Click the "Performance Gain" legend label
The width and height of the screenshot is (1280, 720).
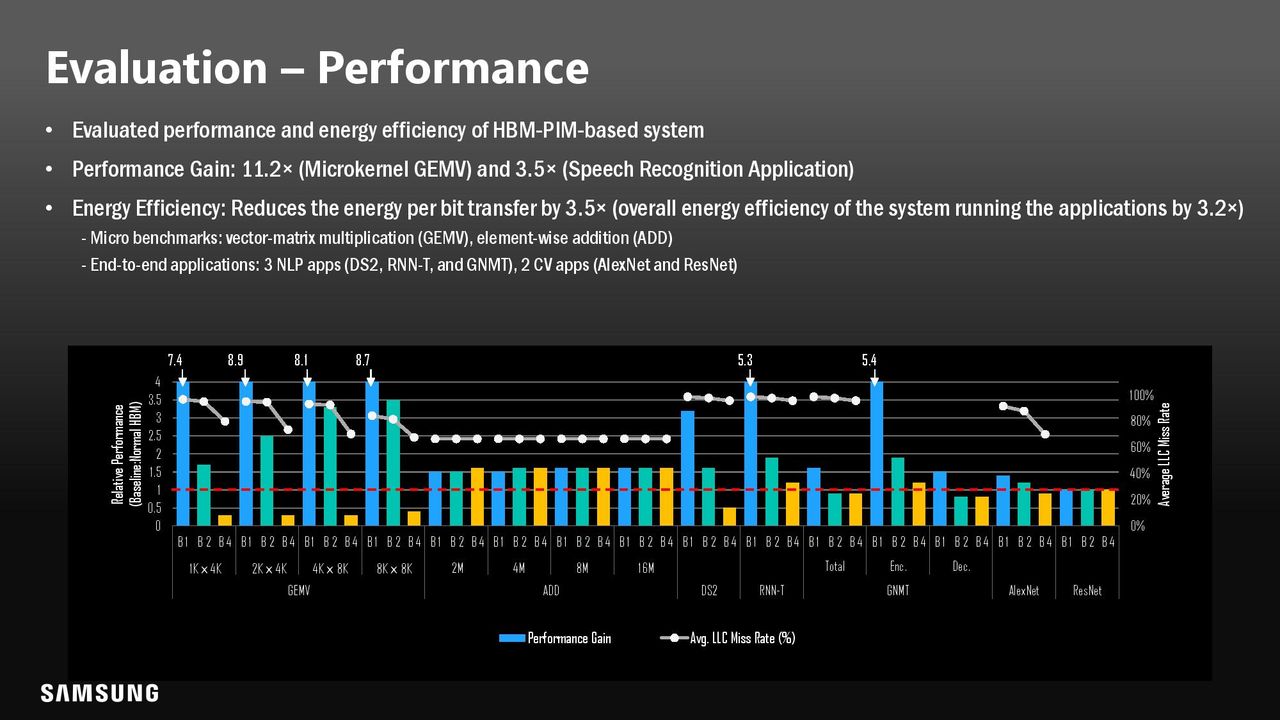click(569, 638)
